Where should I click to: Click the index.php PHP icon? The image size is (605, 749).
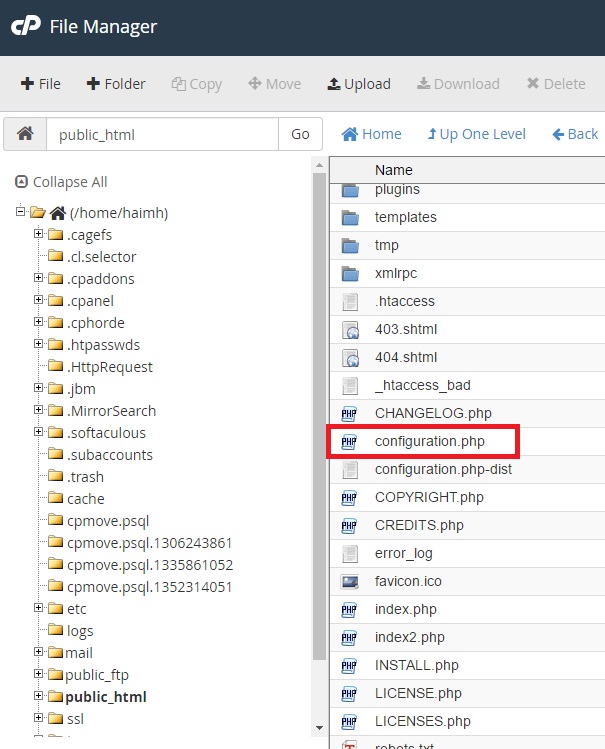pos(349,610)
